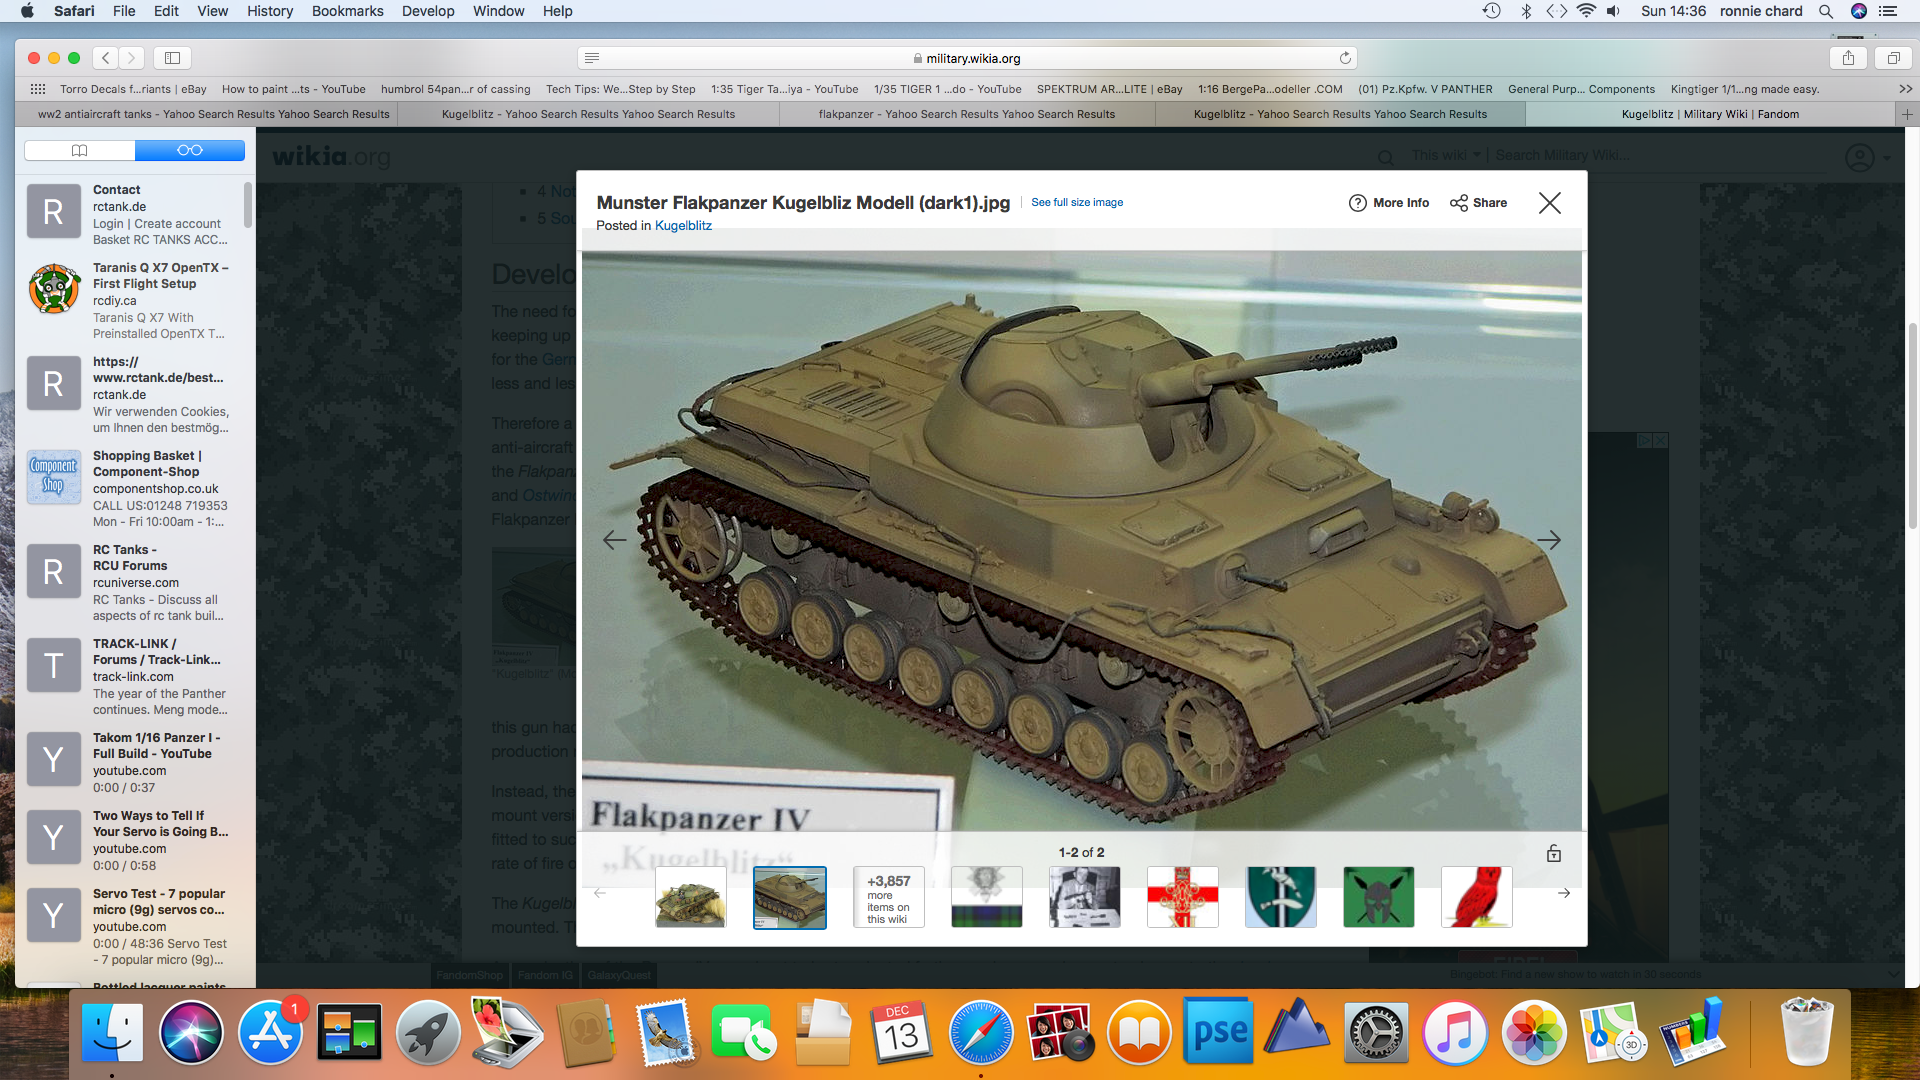Viewport: 1920px width, 1080px height.
Task: Open Reader view icon in address bar
Action: click(x=592, y=58)
